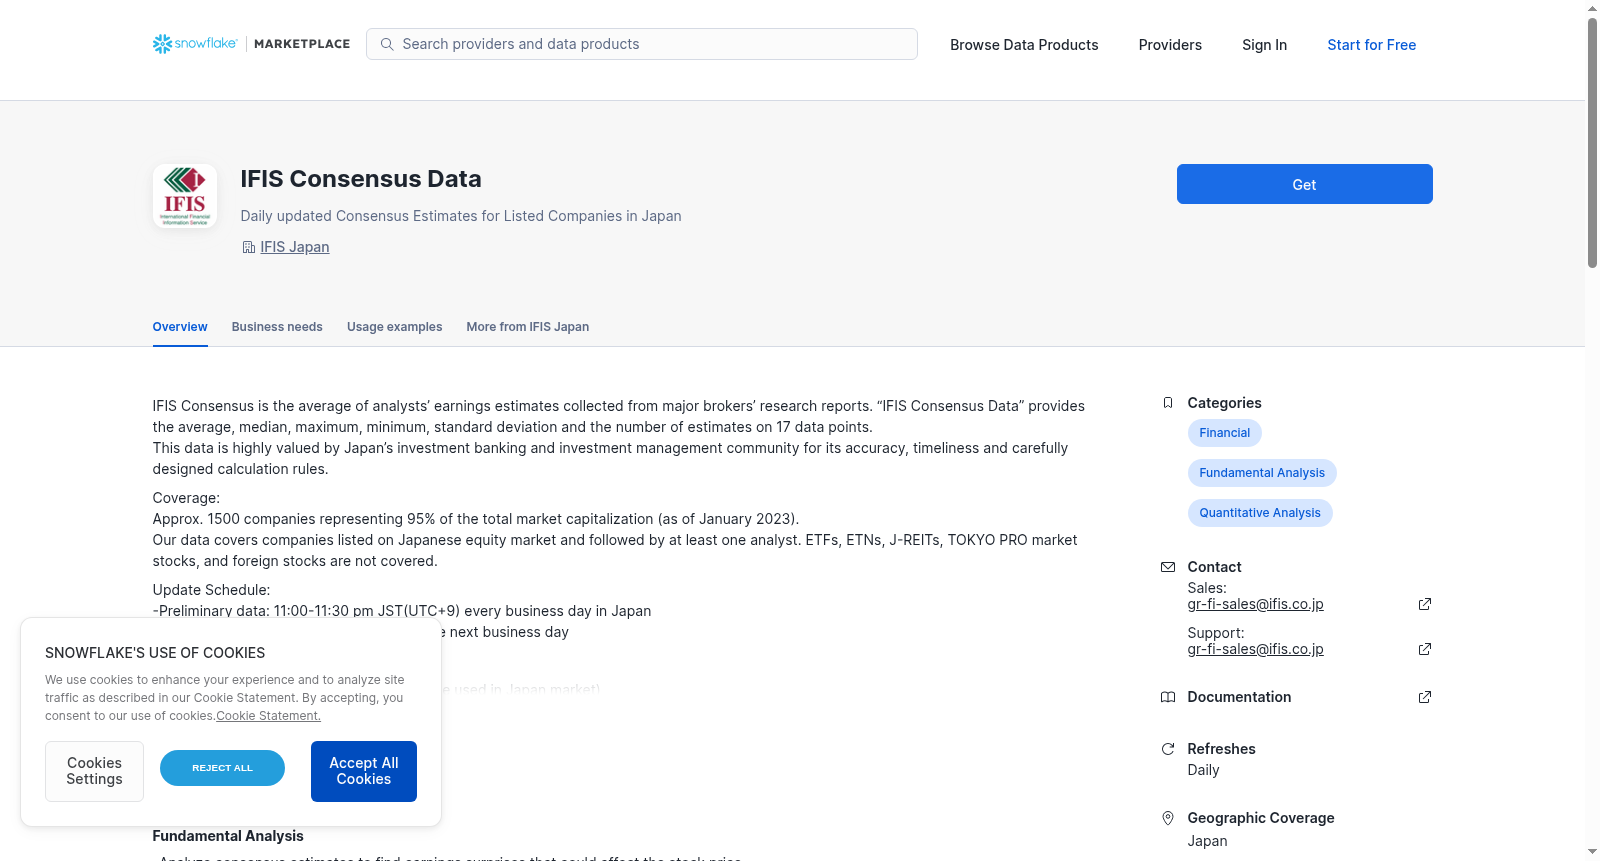Open the external link icon for Documentation
This screenshot has width=1600, height=861.
click(1425, 697)
